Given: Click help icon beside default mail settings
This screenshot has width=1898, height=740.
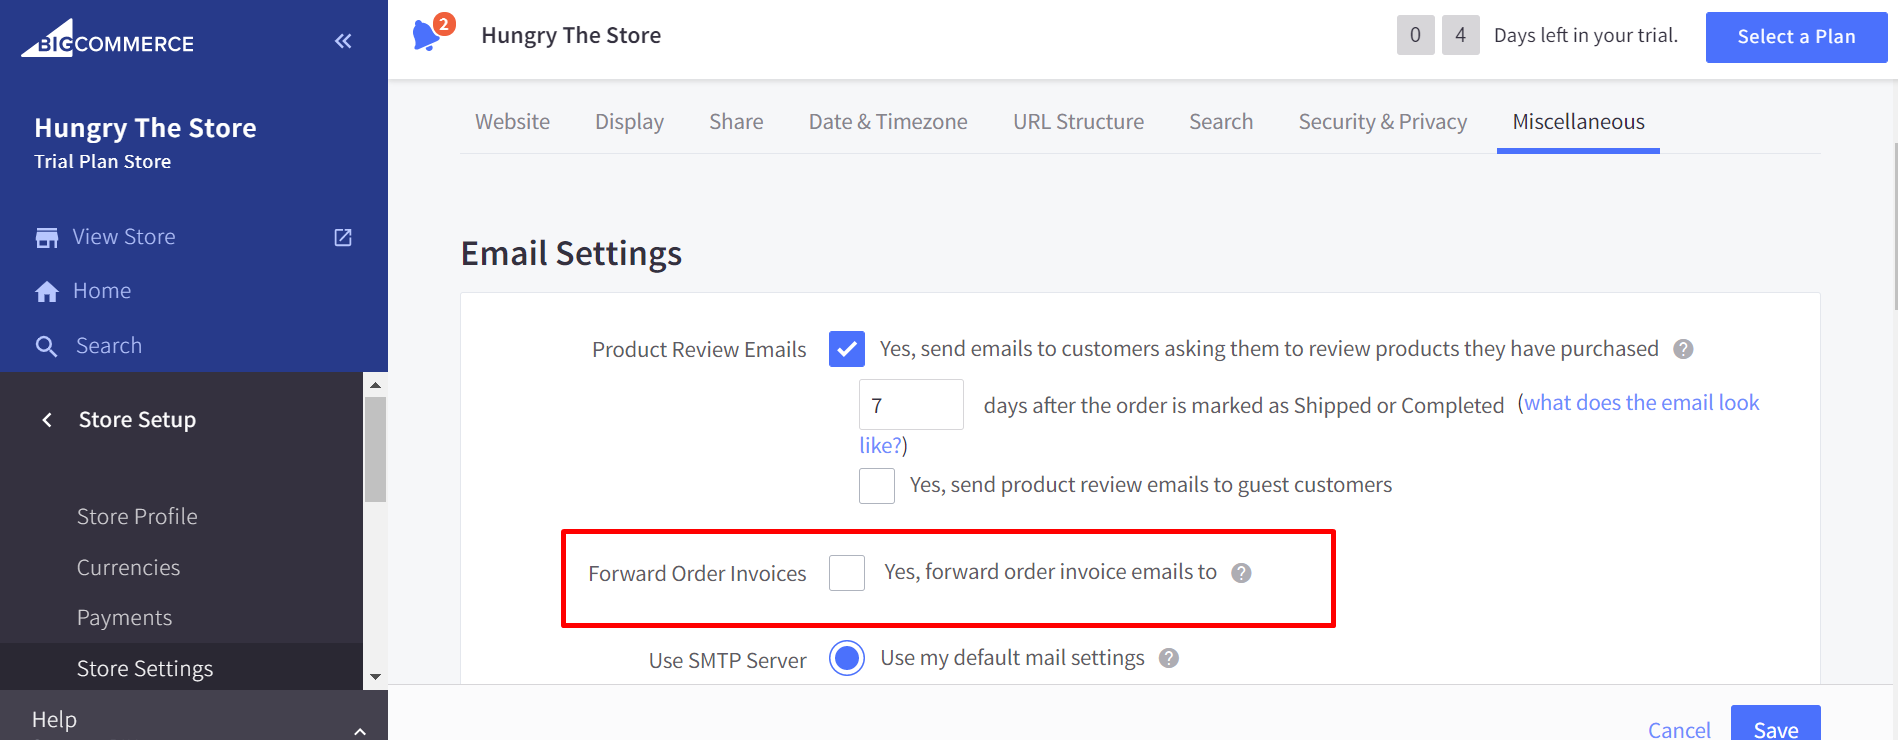Looking at the screenshot, I should click(x=1168, y=658).
